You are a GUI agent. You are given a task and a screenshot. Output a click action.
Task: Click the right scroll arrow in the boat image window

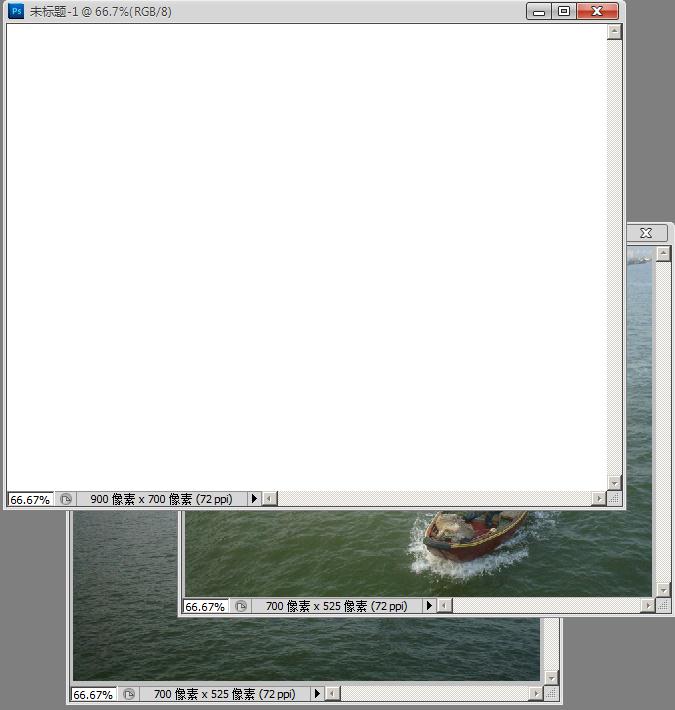648,605
